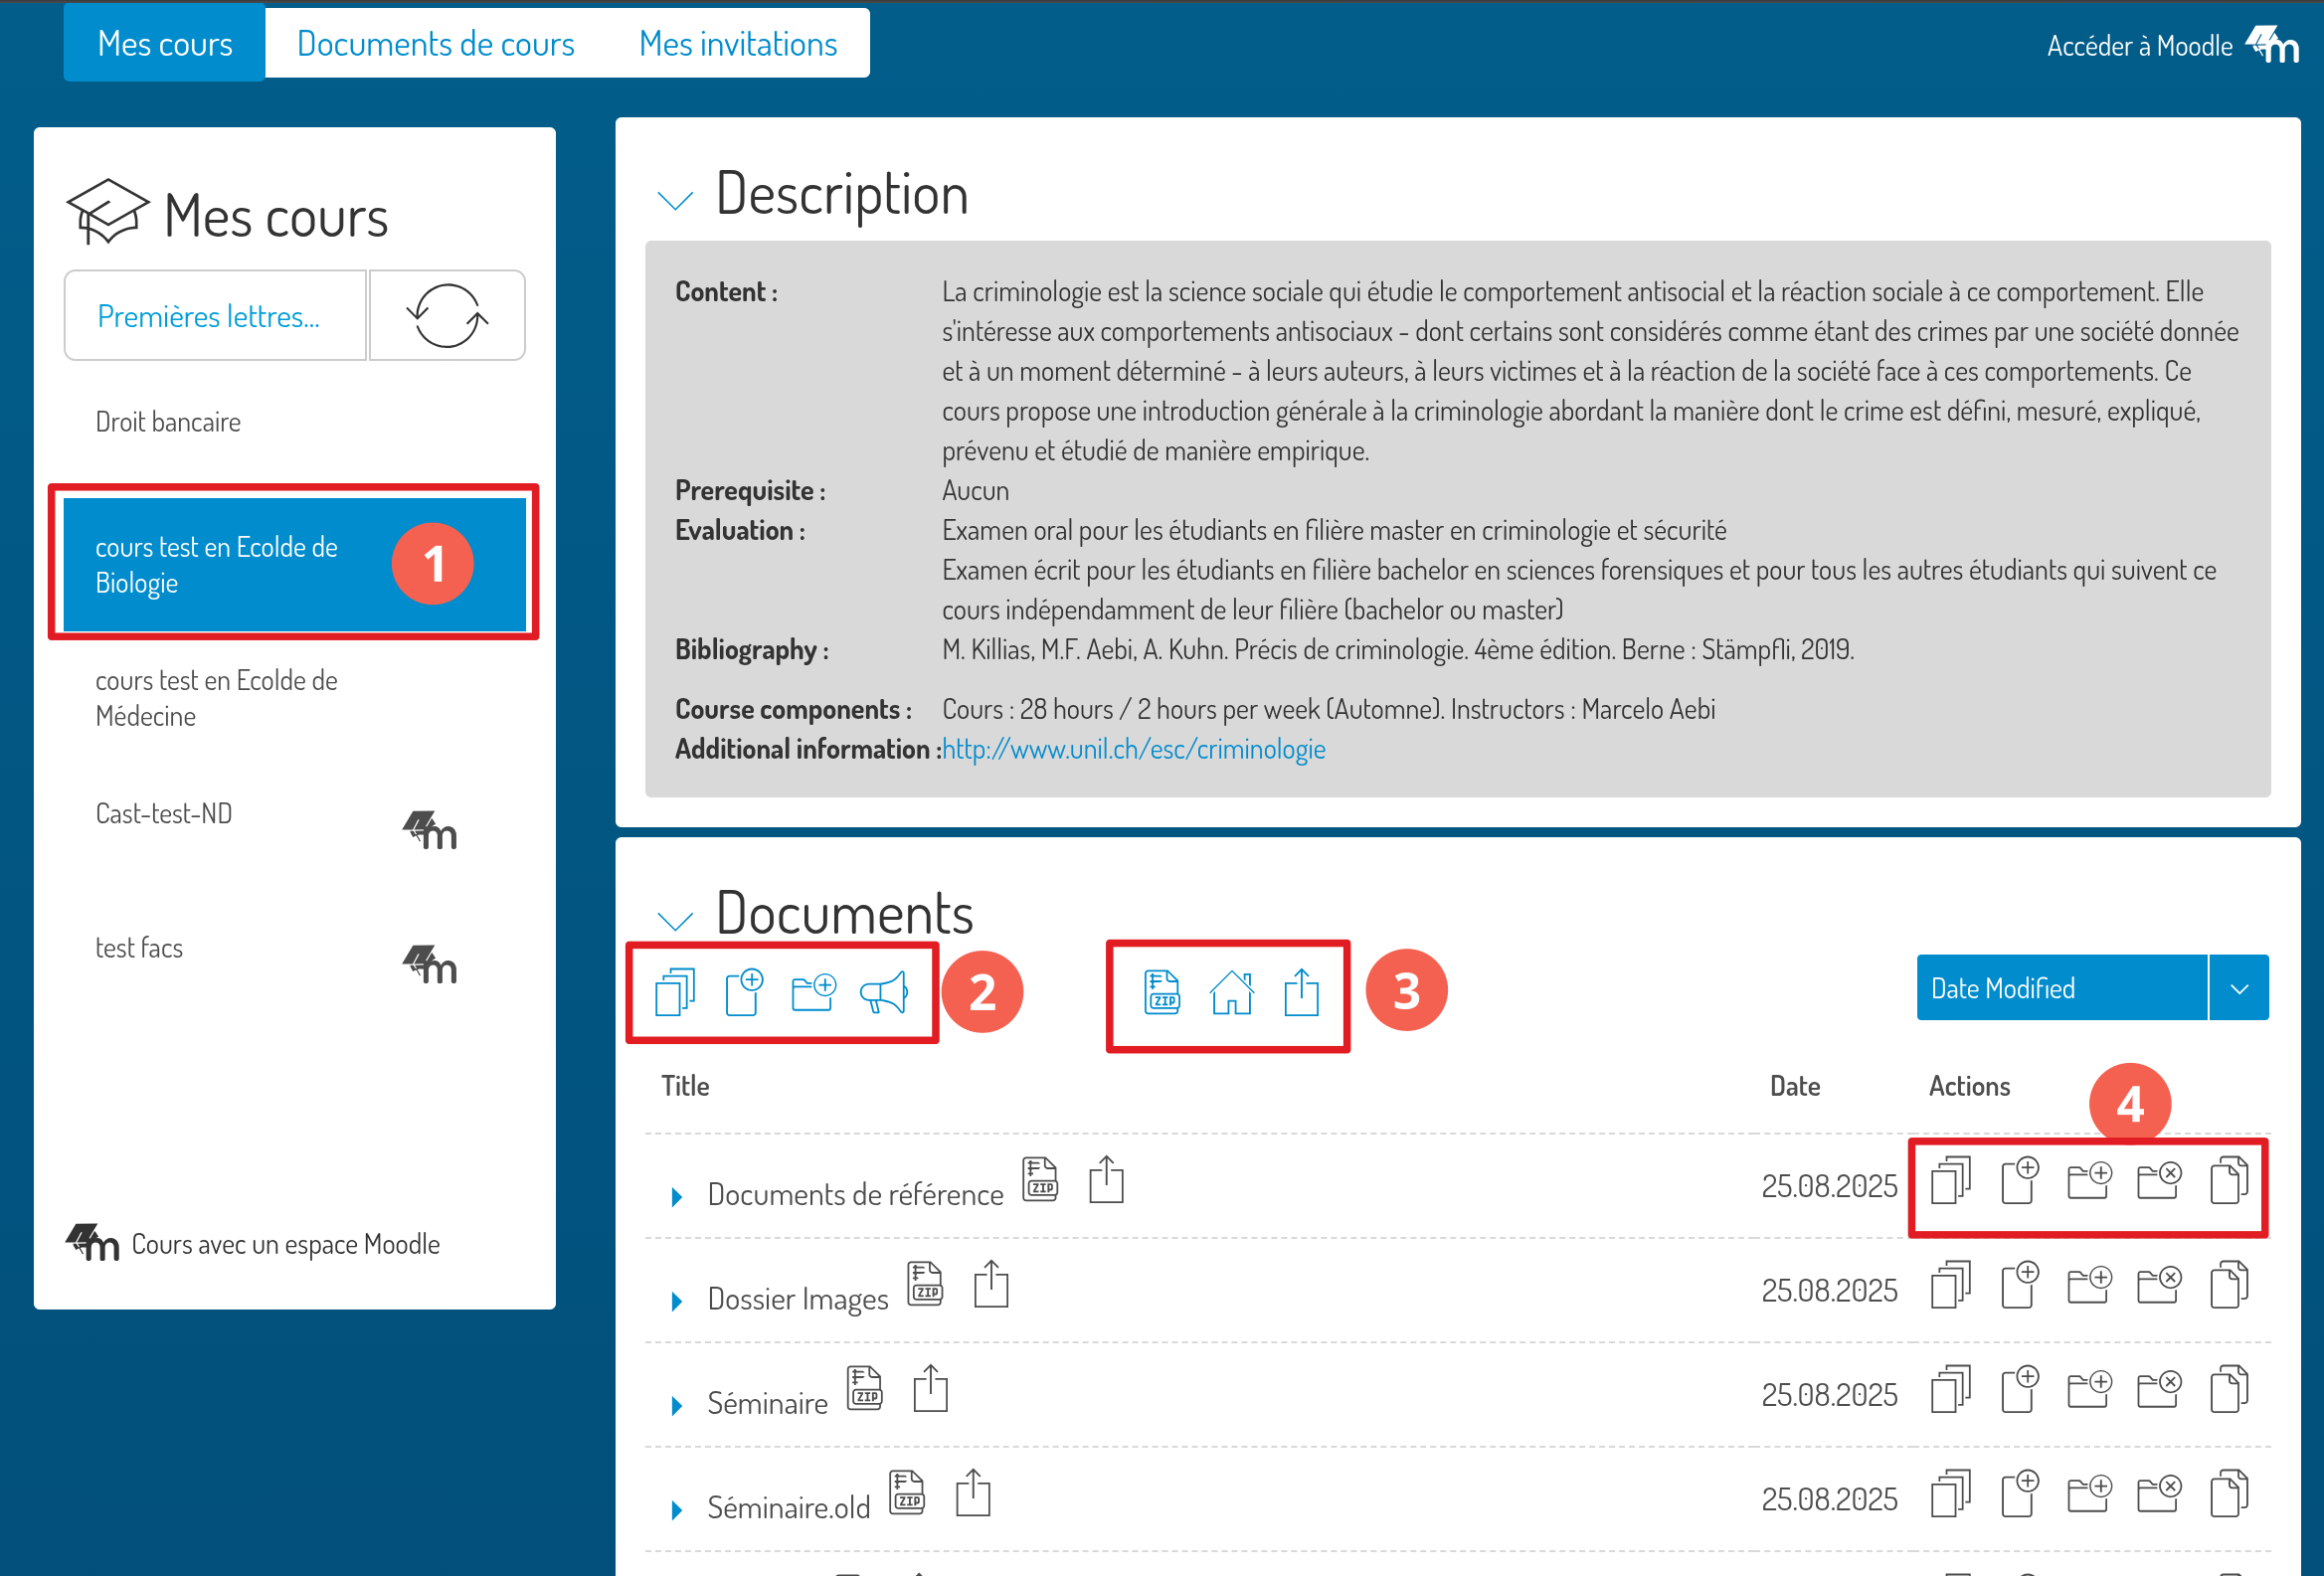2324x1576 pixels.
Task: Download all documents as ZIP from toolbar
Action: 1161,992
